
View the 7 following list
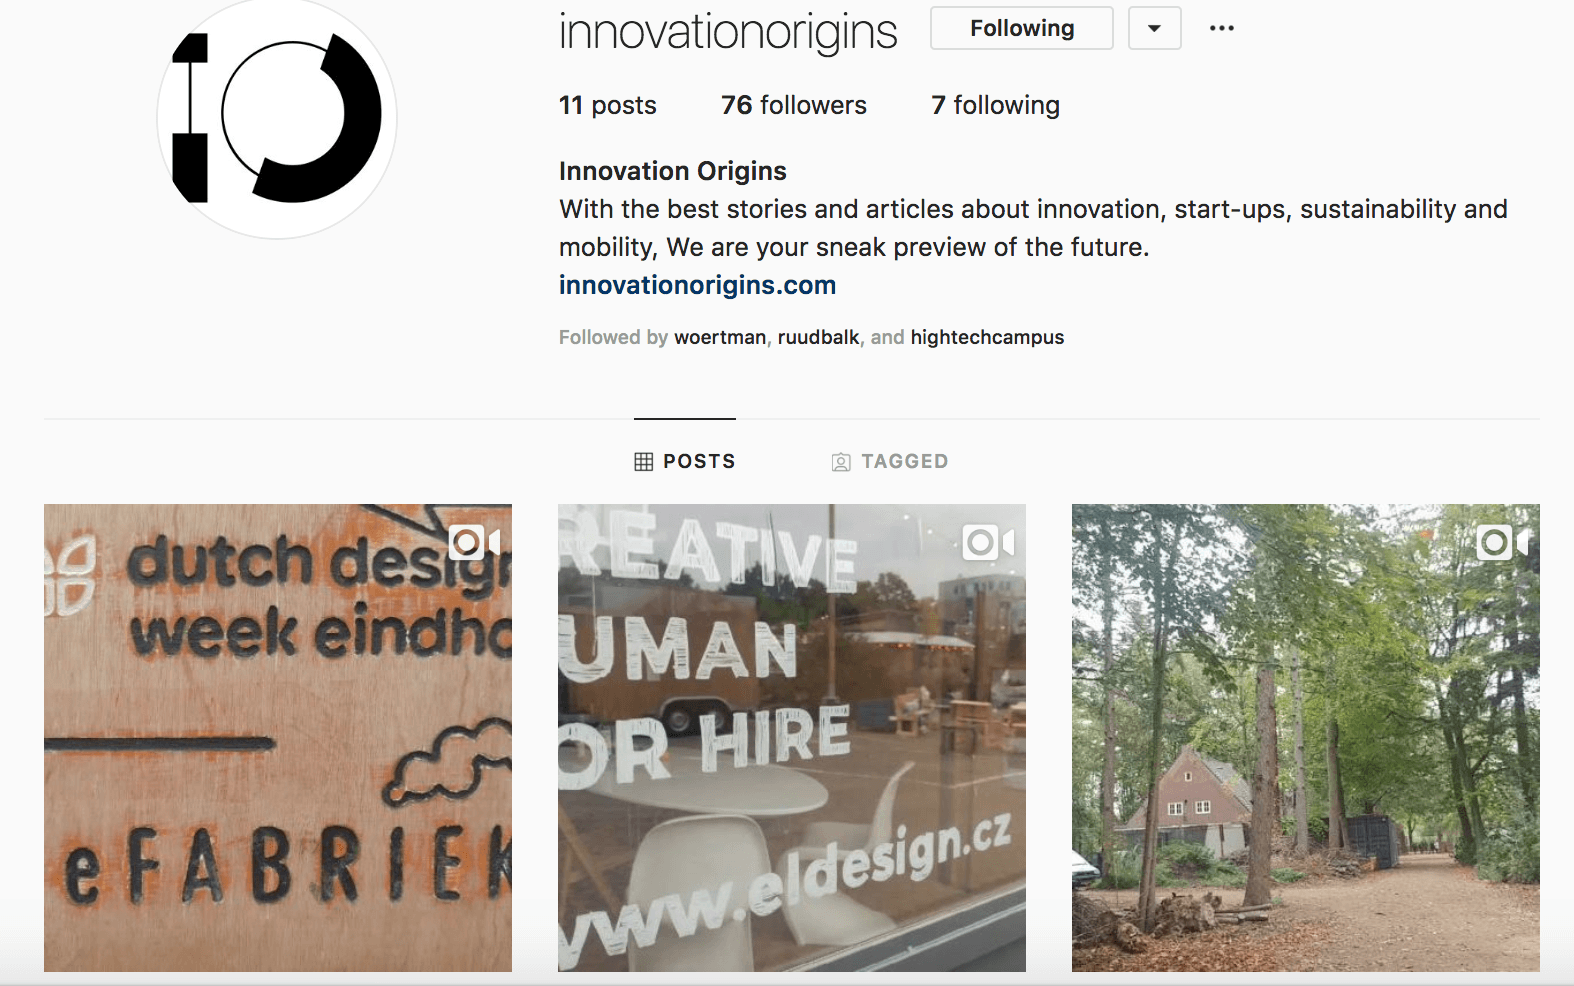coord(995,105)
